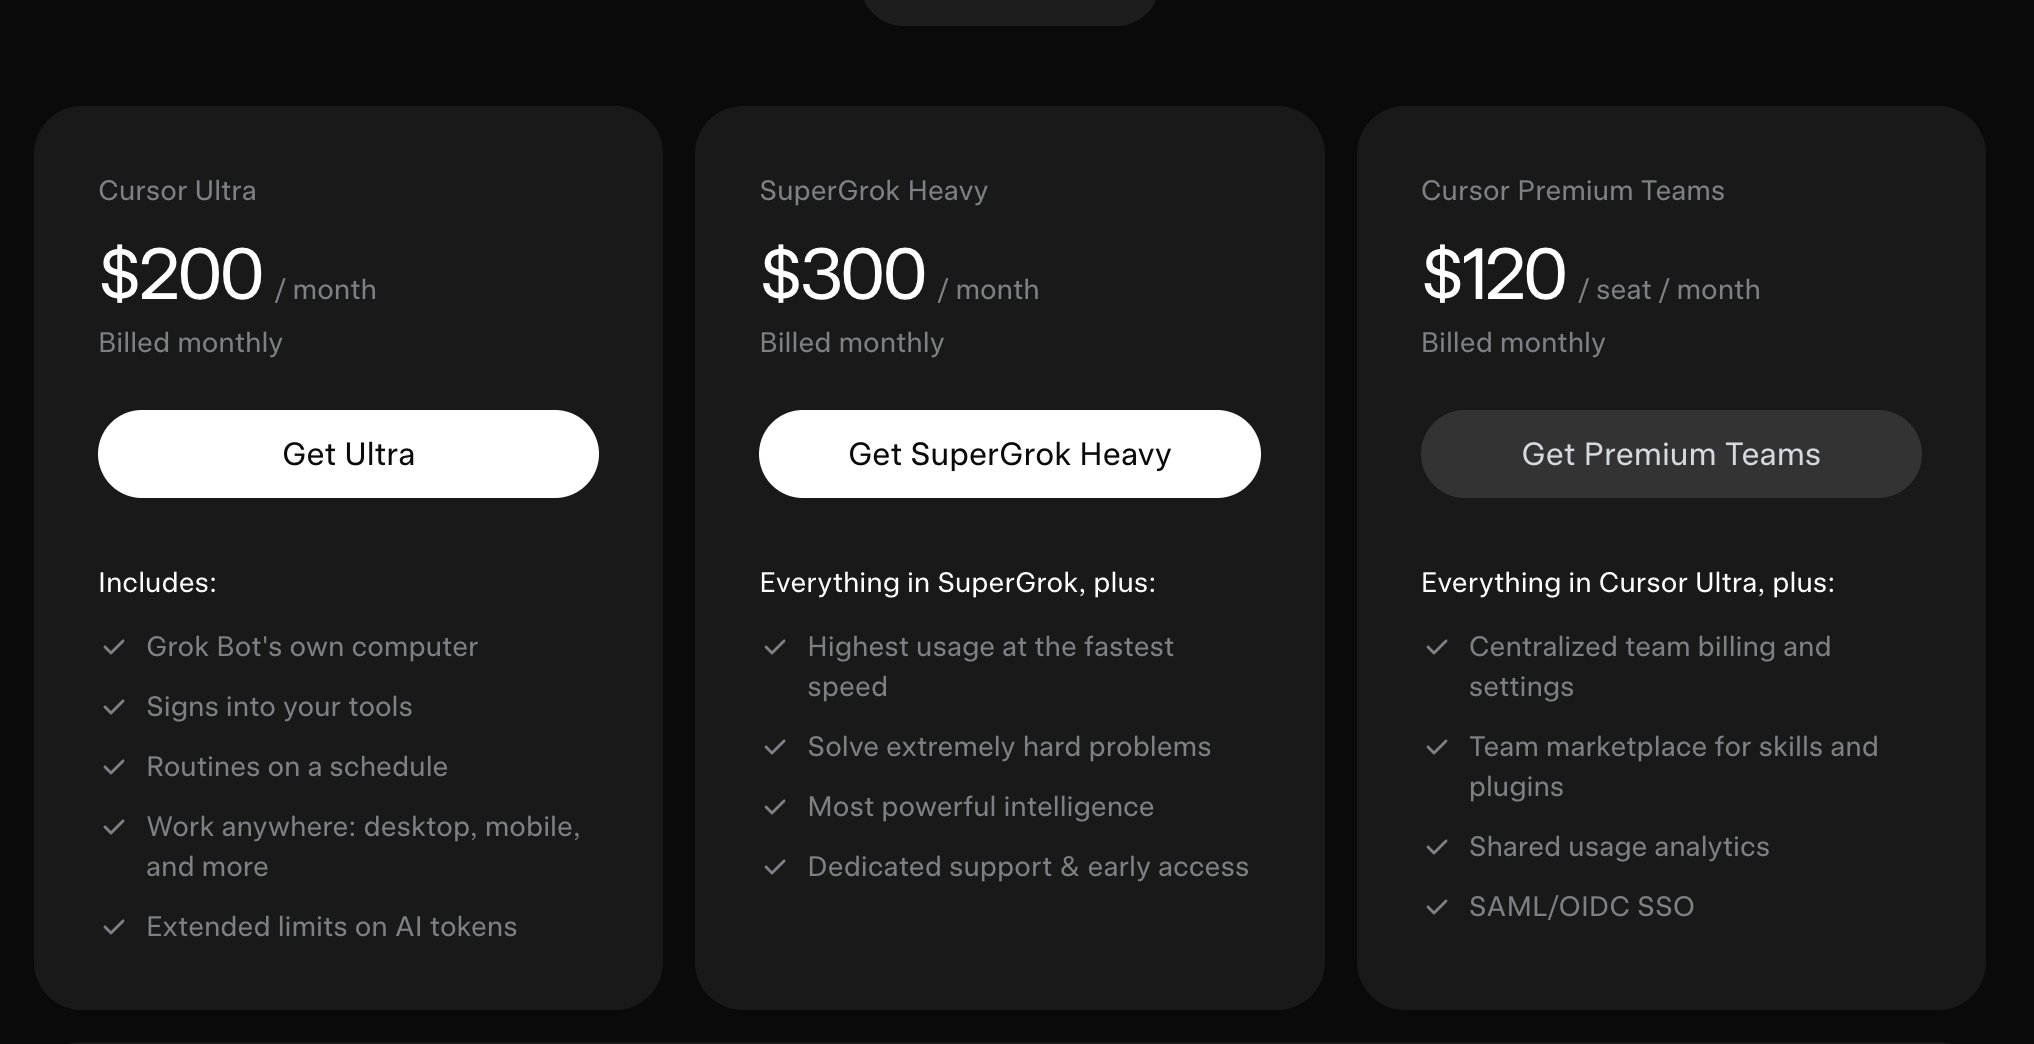Select the SuperGrok Heavy plan title
This screenshot has height=1044, width=2034.
pos(874,190)
